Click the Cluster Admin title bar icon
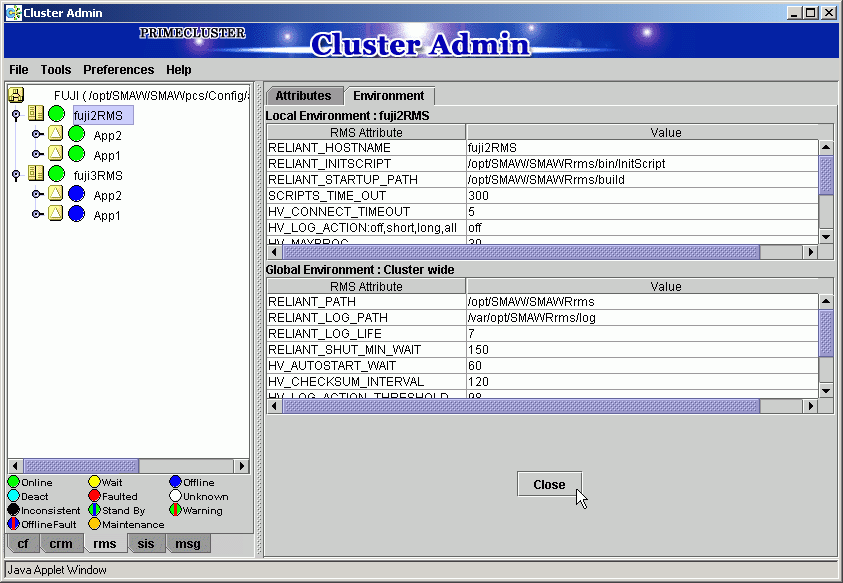Viewport: 843px width, 583px height. (13, 13)
